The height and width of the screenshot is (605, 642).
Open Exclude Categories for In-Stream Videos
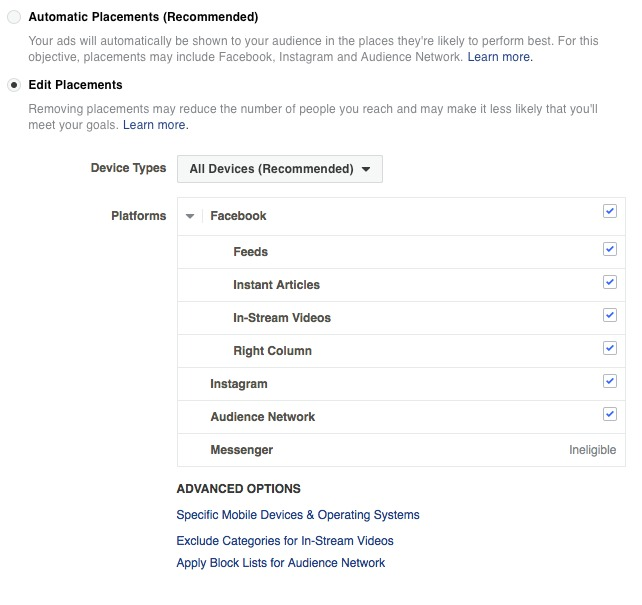tap(285, 541)
